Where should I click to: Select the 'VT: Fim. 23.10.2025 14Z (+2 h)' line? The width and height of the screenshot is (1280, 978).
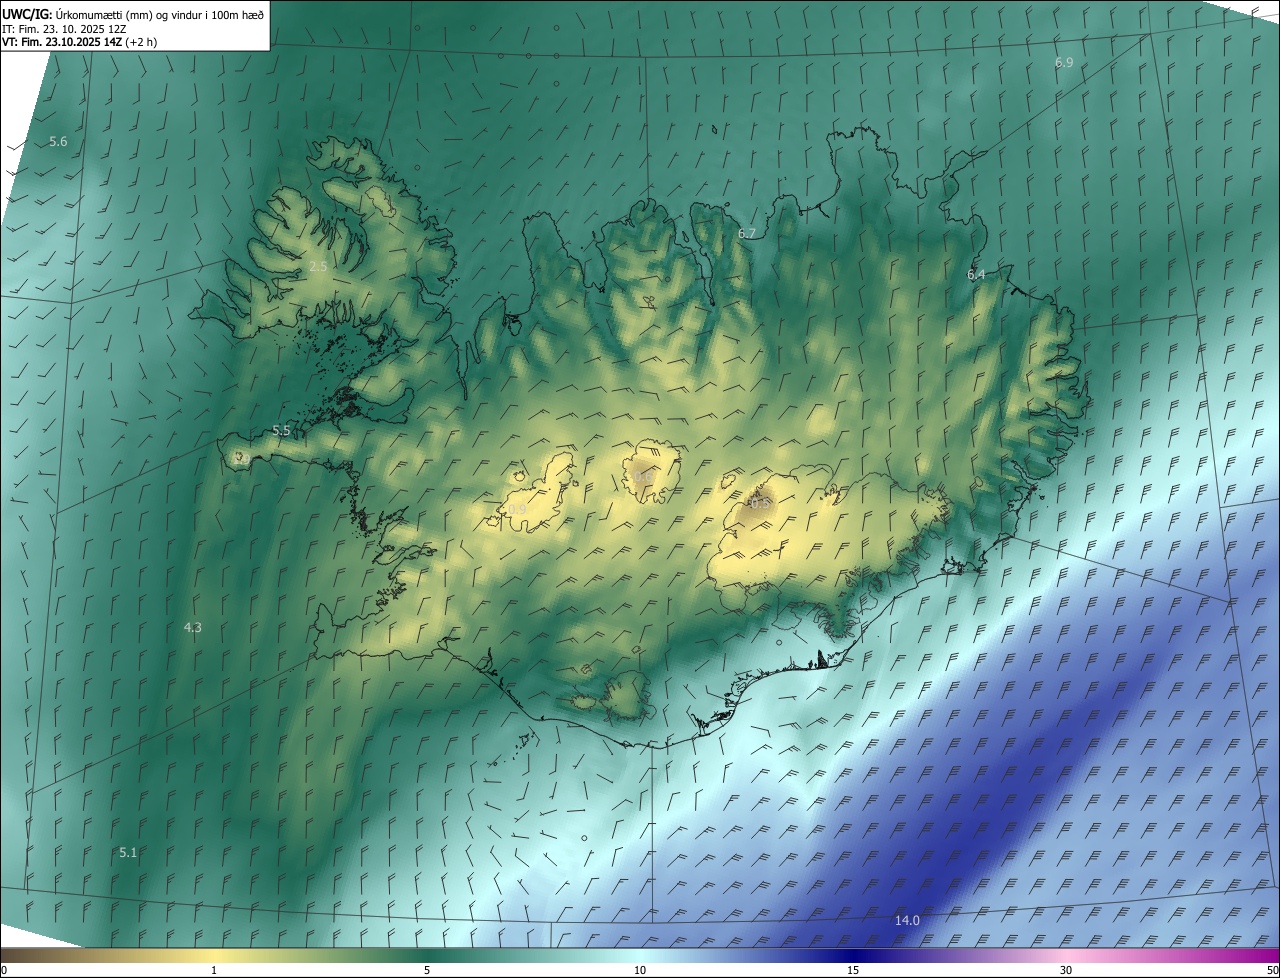tap(80, 42)
